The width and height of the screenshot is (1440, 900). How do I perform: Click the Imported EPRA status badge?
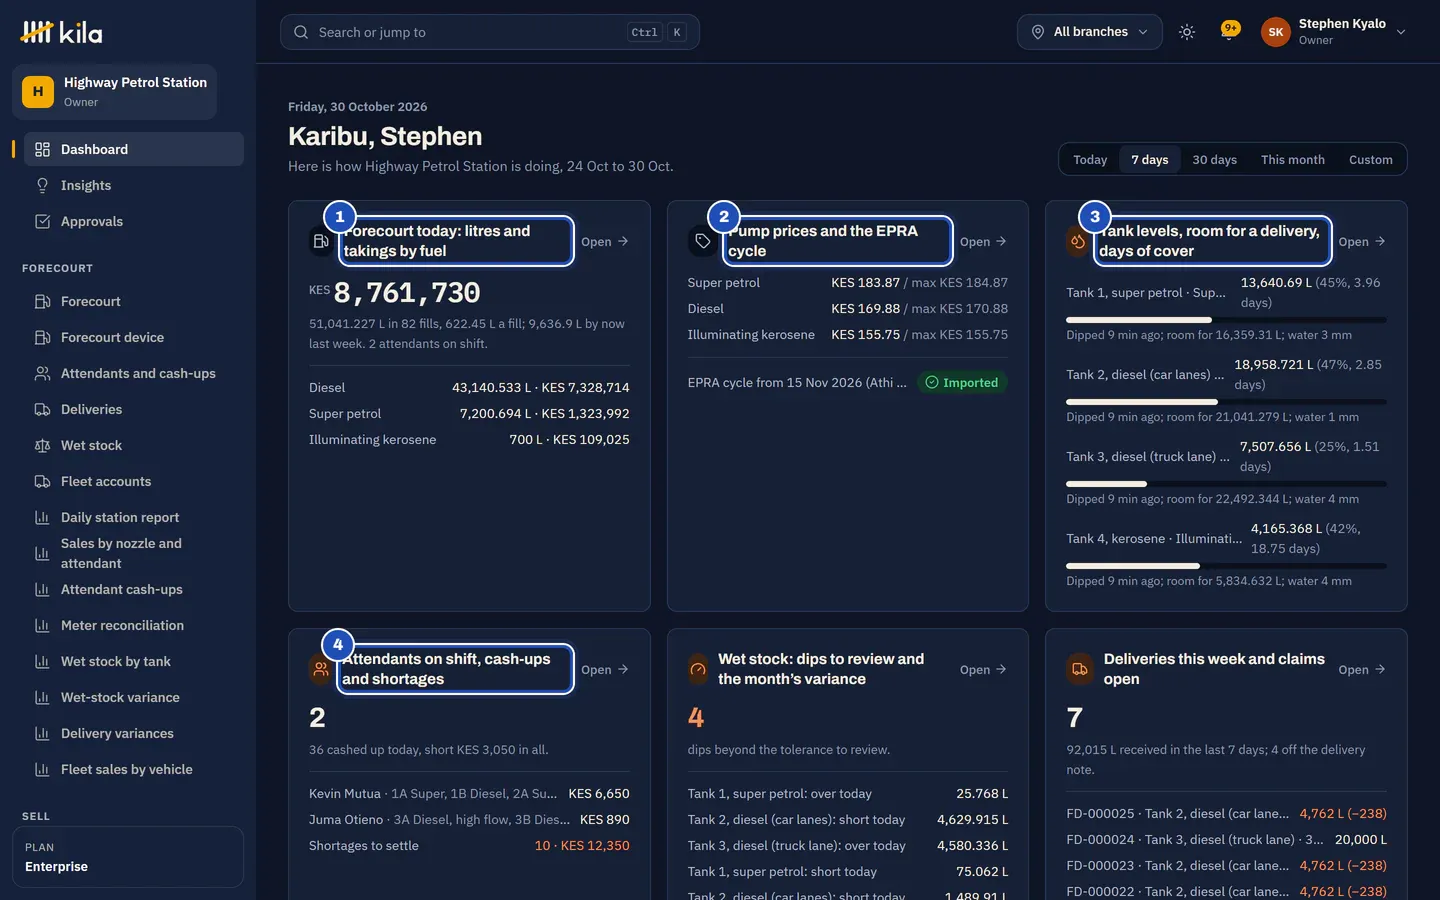[x=962, y=382]
